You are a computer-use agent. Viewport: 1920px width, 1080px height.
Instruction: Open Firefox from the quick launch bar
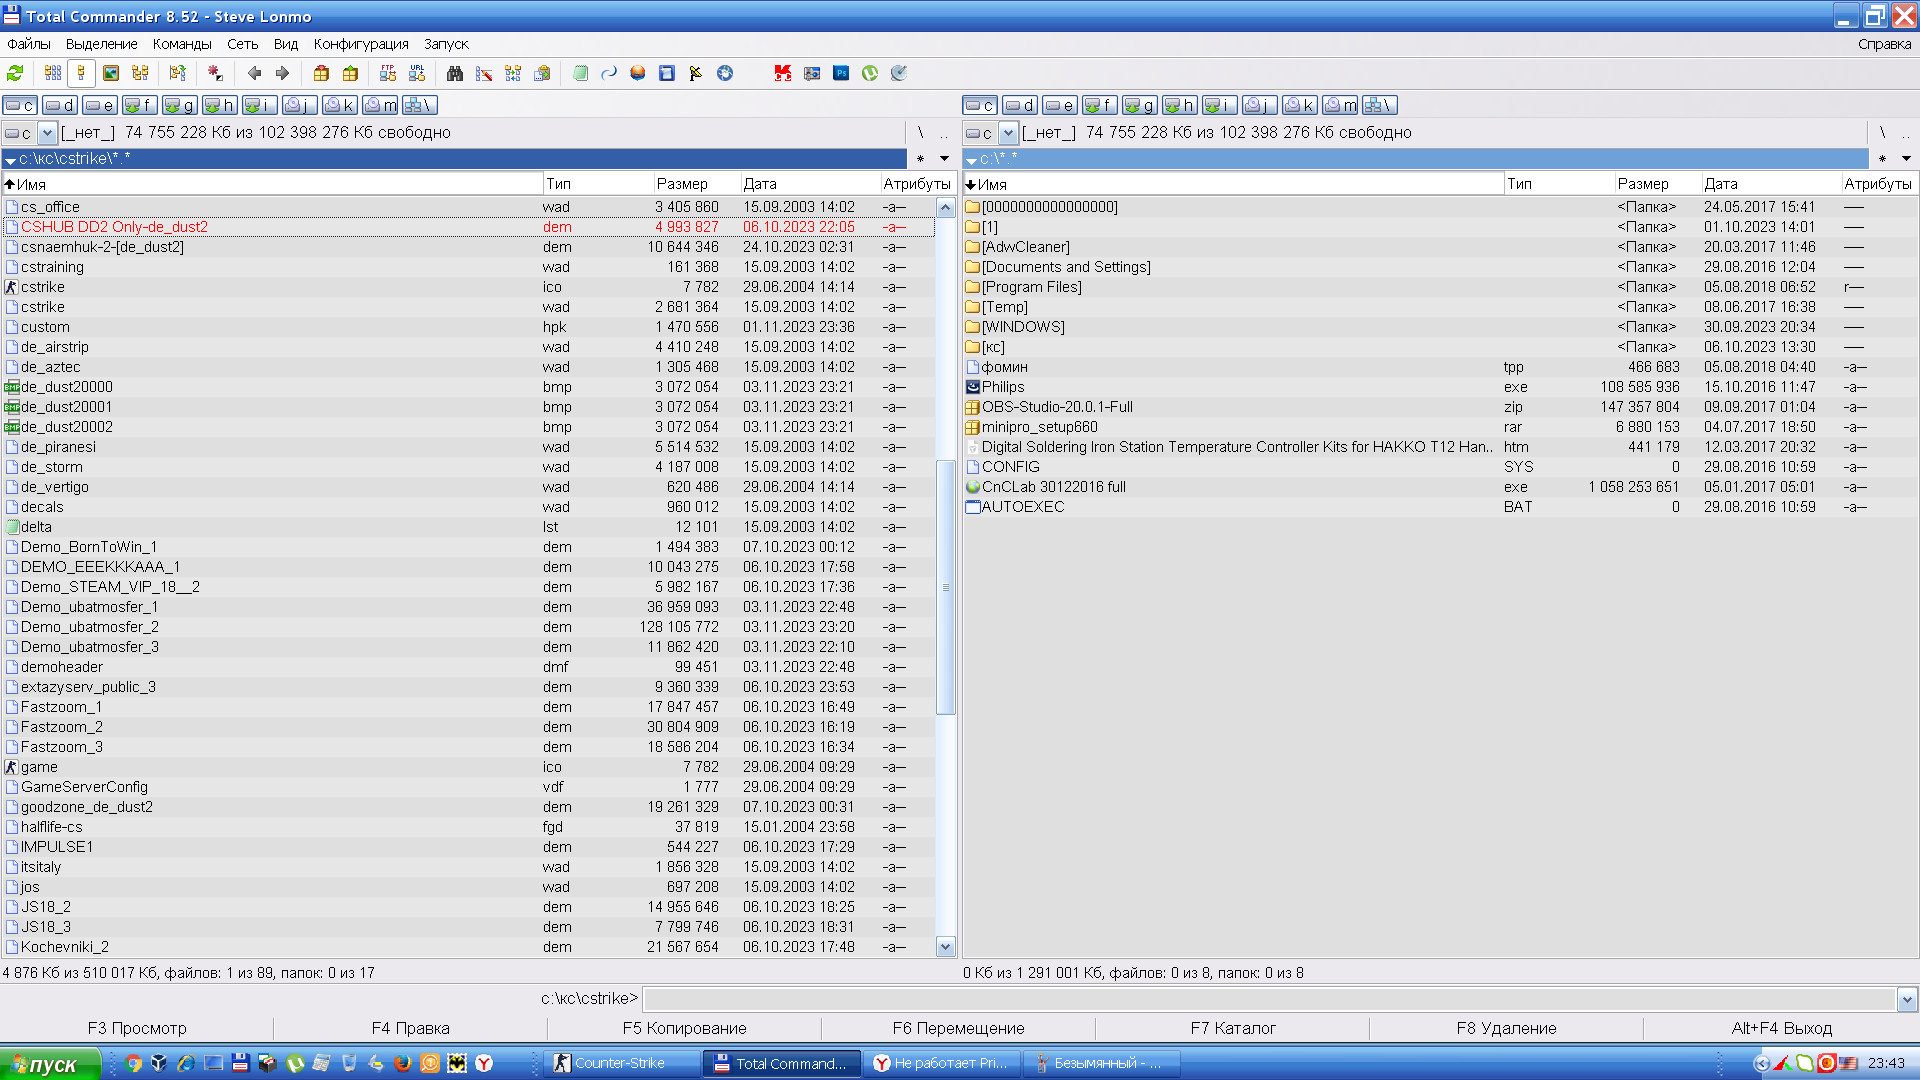coord(402,1063)
